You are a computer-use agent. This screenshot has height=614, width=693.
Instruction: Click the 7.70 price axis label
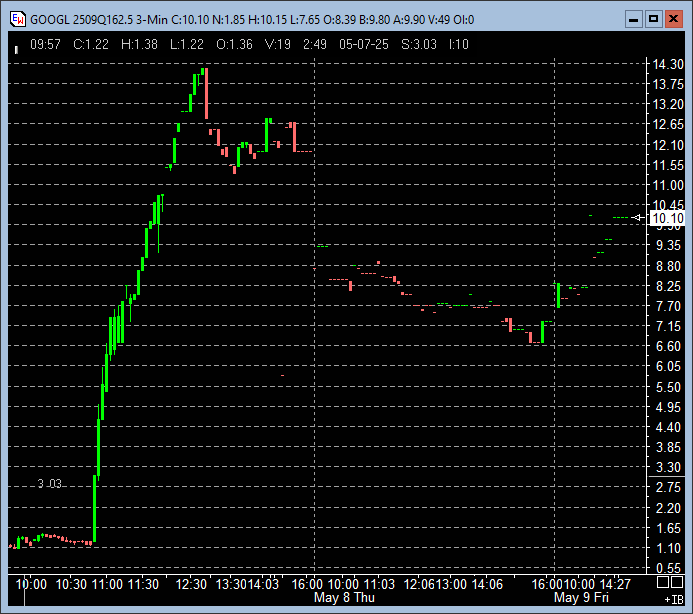pos(668,306)
